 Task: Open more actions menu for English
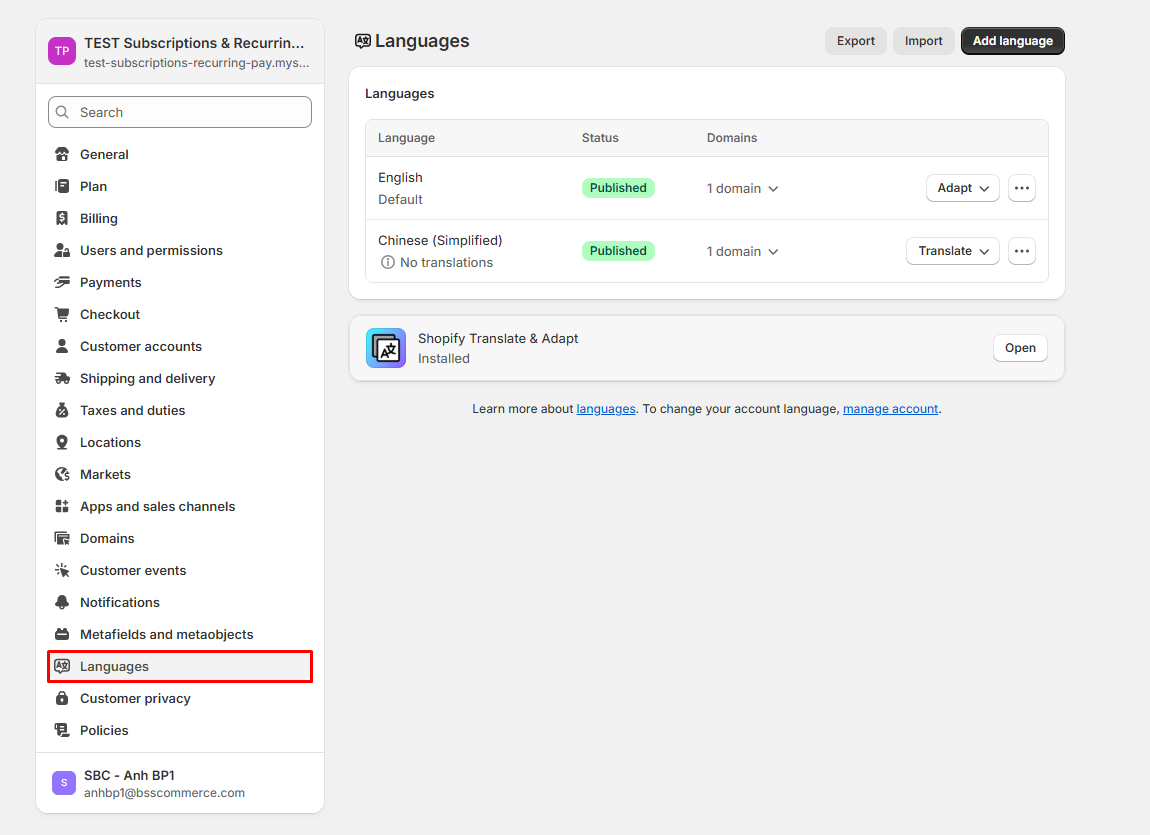pyautogui.click(x=1021, y=188)
